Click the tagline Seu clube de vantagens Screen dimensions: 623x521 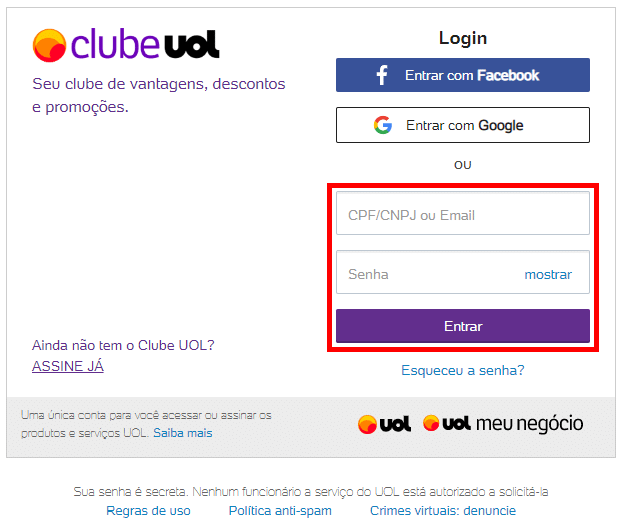coord(159,95)
